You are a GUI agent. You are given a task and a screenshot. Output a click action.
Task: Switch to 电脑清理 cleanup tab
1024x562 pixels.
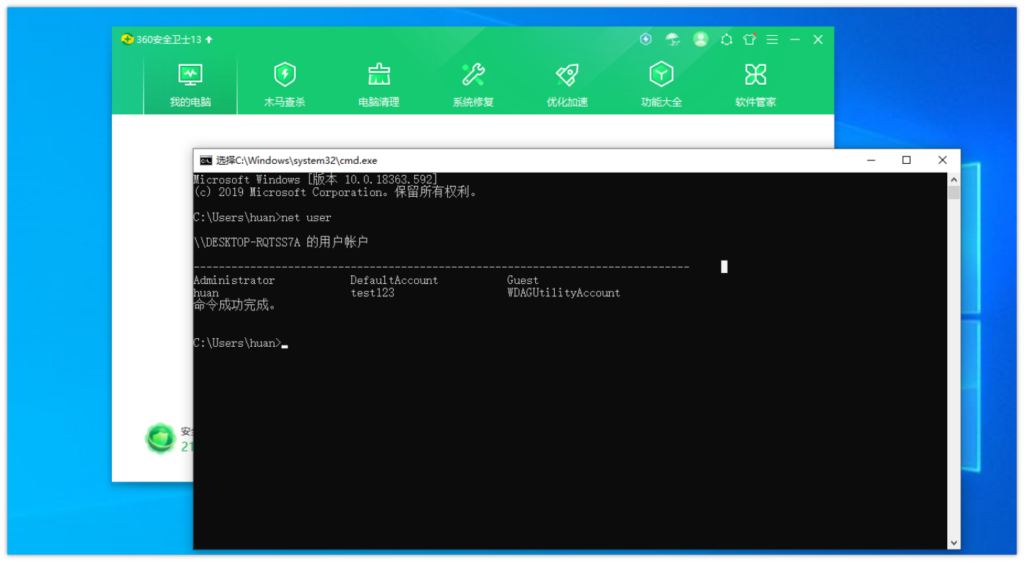tap(379, 86)
